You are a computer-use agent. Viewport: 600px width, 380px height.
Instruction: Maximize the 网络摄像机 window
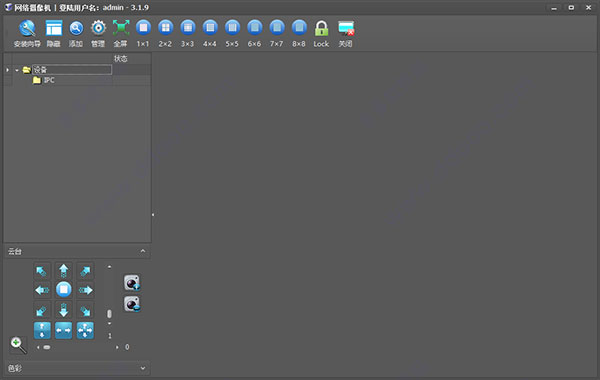[571, 8]
